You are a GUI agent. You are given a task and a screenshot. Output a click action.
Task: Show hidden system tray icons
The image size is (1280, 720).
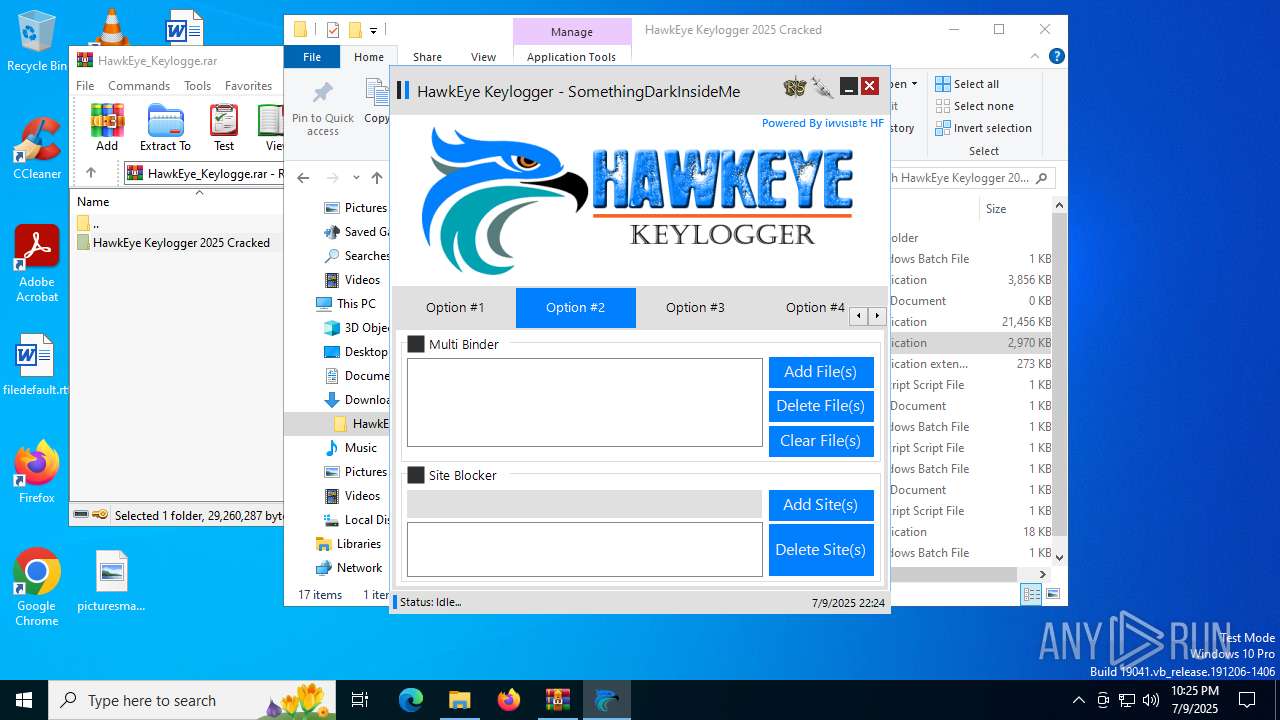click(1078, 700)
